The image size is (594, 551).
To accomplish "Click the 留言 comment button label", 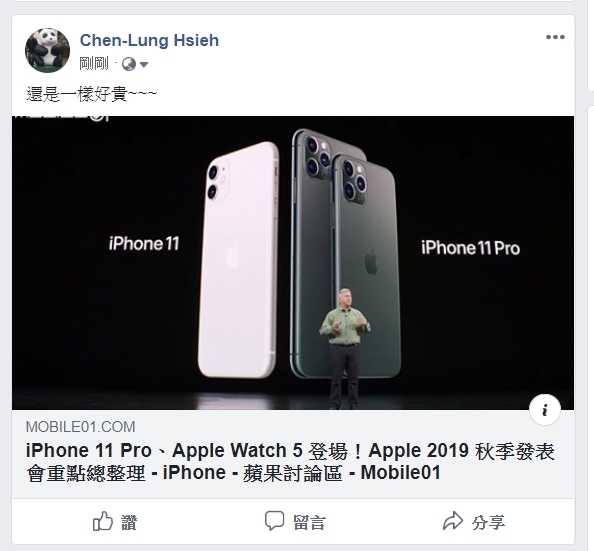I will [x=309, y=522].
